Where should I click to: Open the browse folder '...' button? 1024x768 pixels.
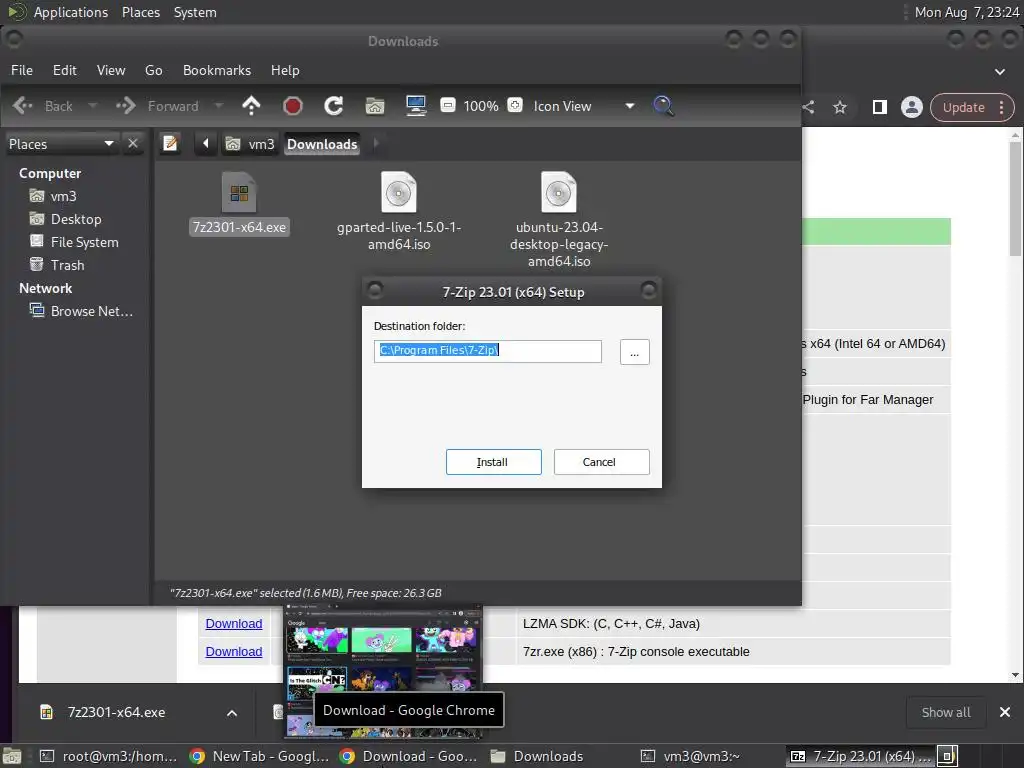634,352
